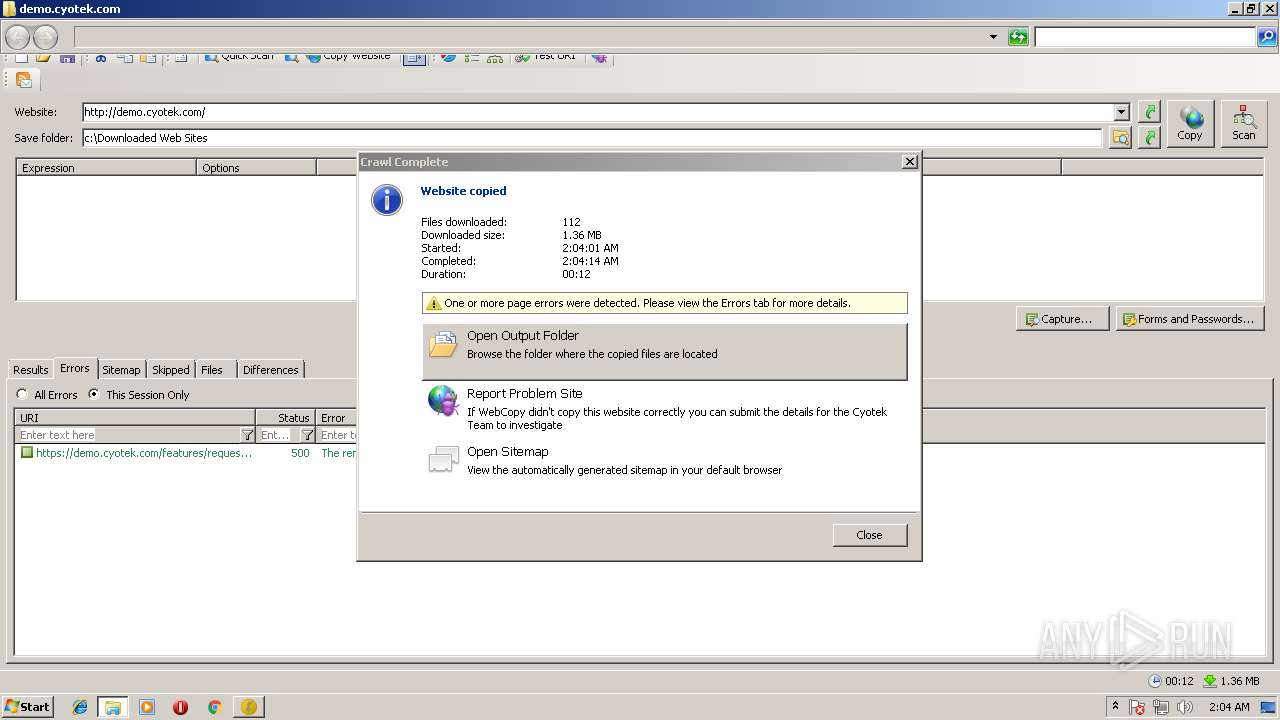Open website URL green arrow button
Viewport: 1280px width, 720px height.
[1150, 112]
